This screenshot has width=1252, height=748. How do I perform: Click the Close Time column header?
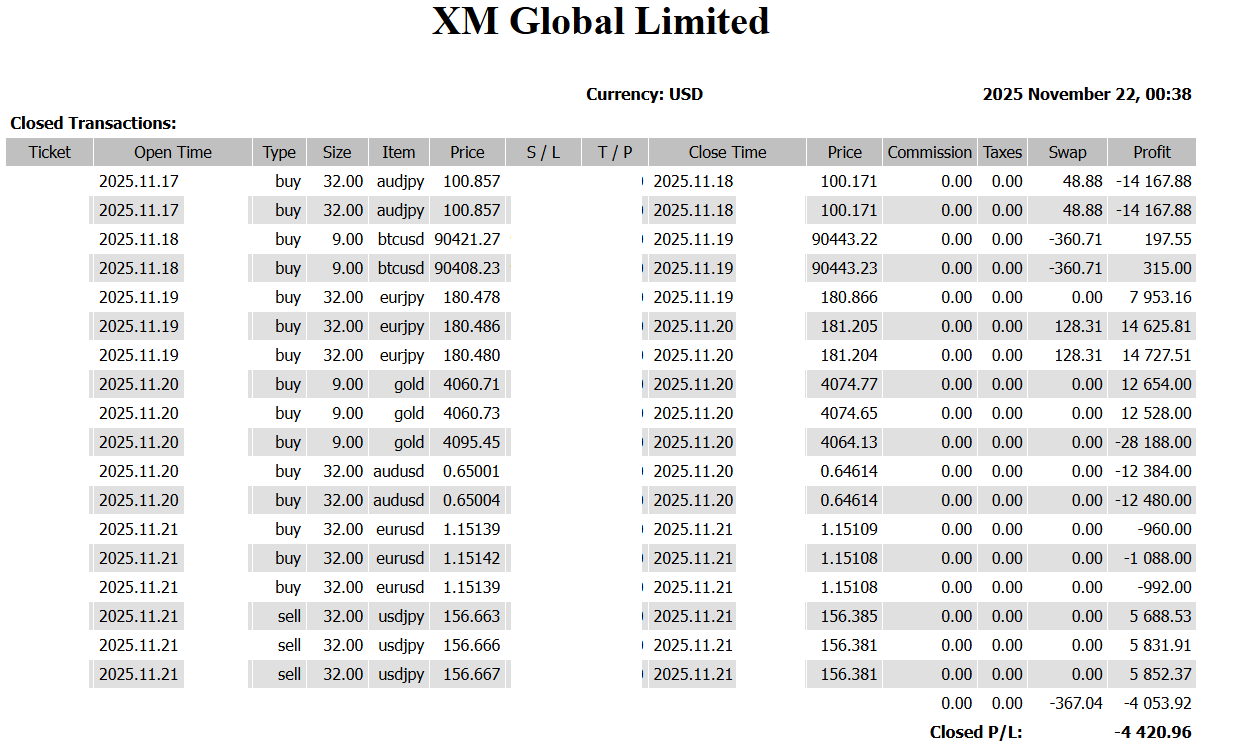pos(727,152)
